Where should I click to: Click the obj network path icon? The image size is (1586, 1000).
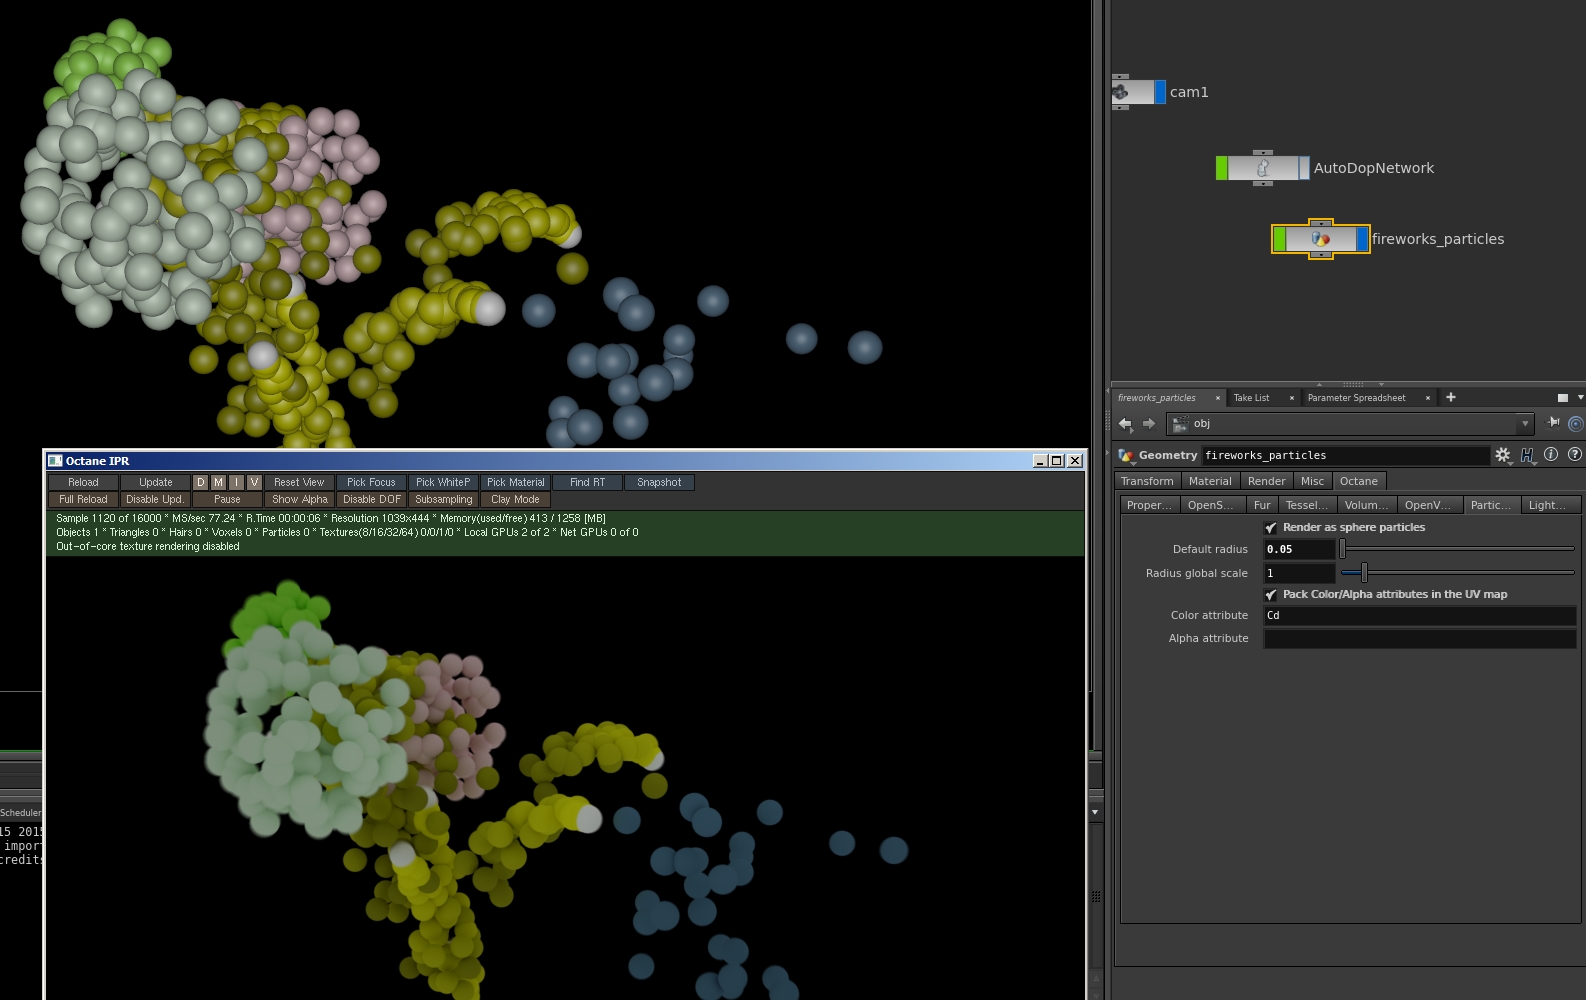click(1180, 424)
